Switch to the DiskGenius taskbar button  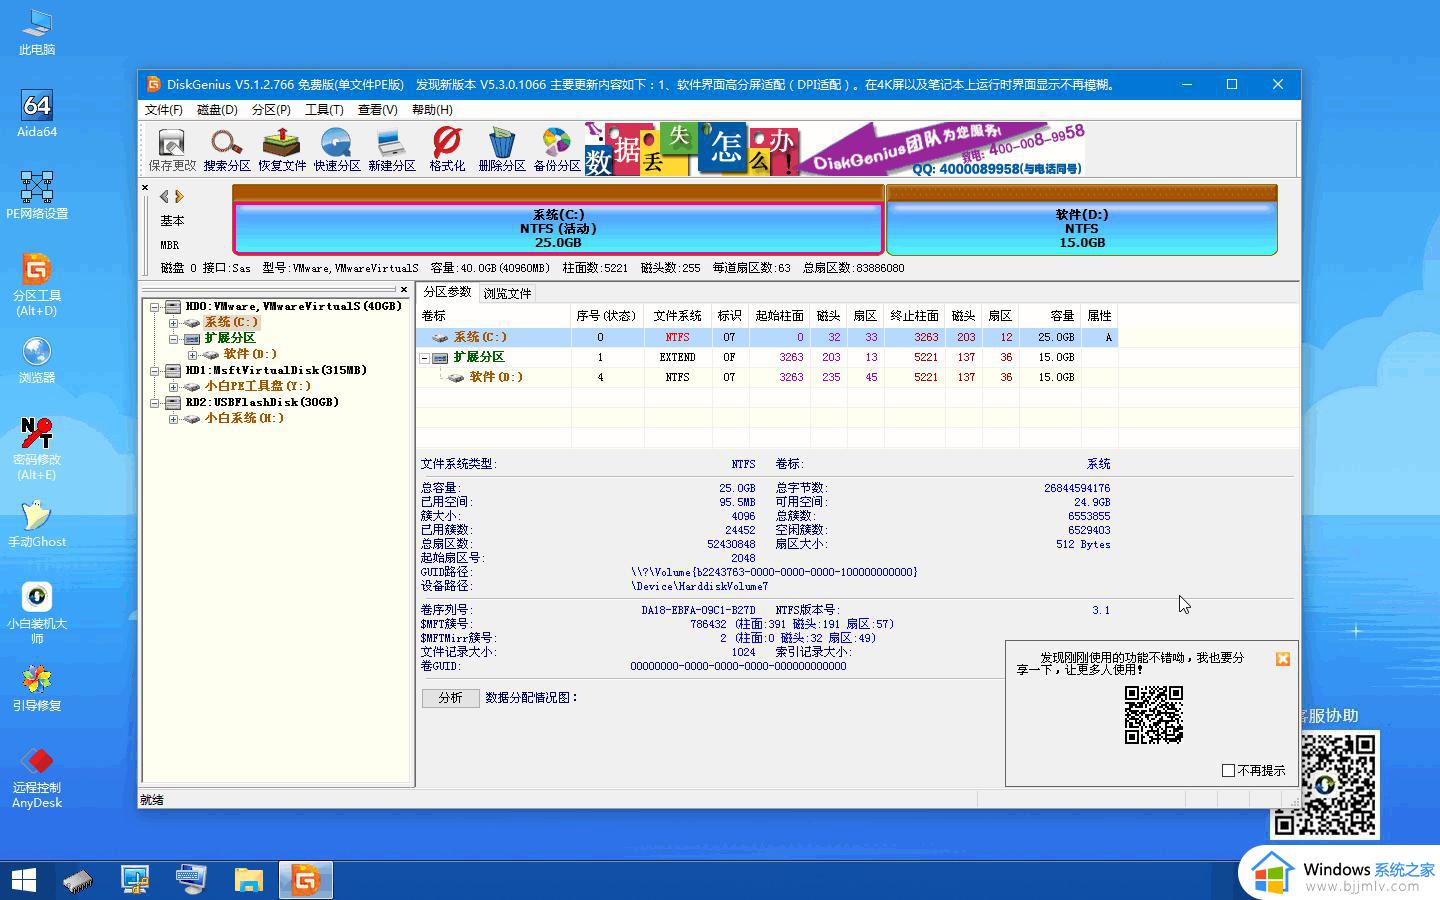pos(305,880)
